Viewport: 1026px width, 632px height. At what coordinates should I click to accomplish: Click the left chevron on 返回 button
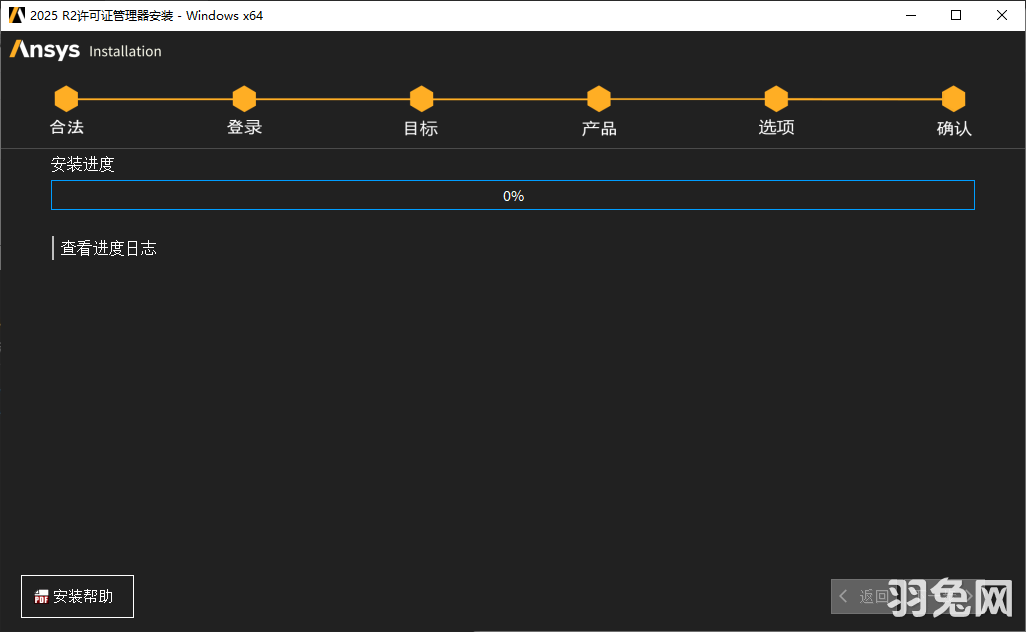click(843, 597)
